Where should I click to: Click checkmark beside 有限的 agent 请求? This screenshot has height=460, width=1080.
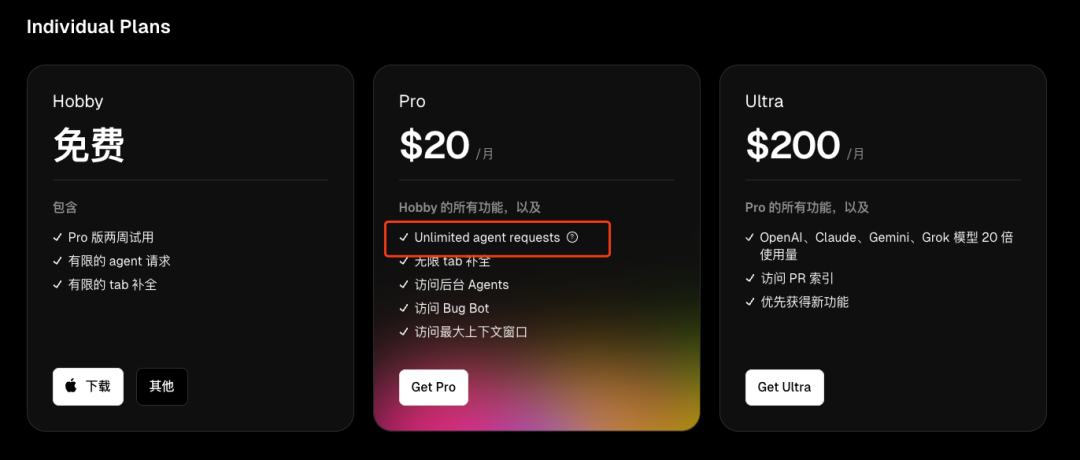coord(57,261)
